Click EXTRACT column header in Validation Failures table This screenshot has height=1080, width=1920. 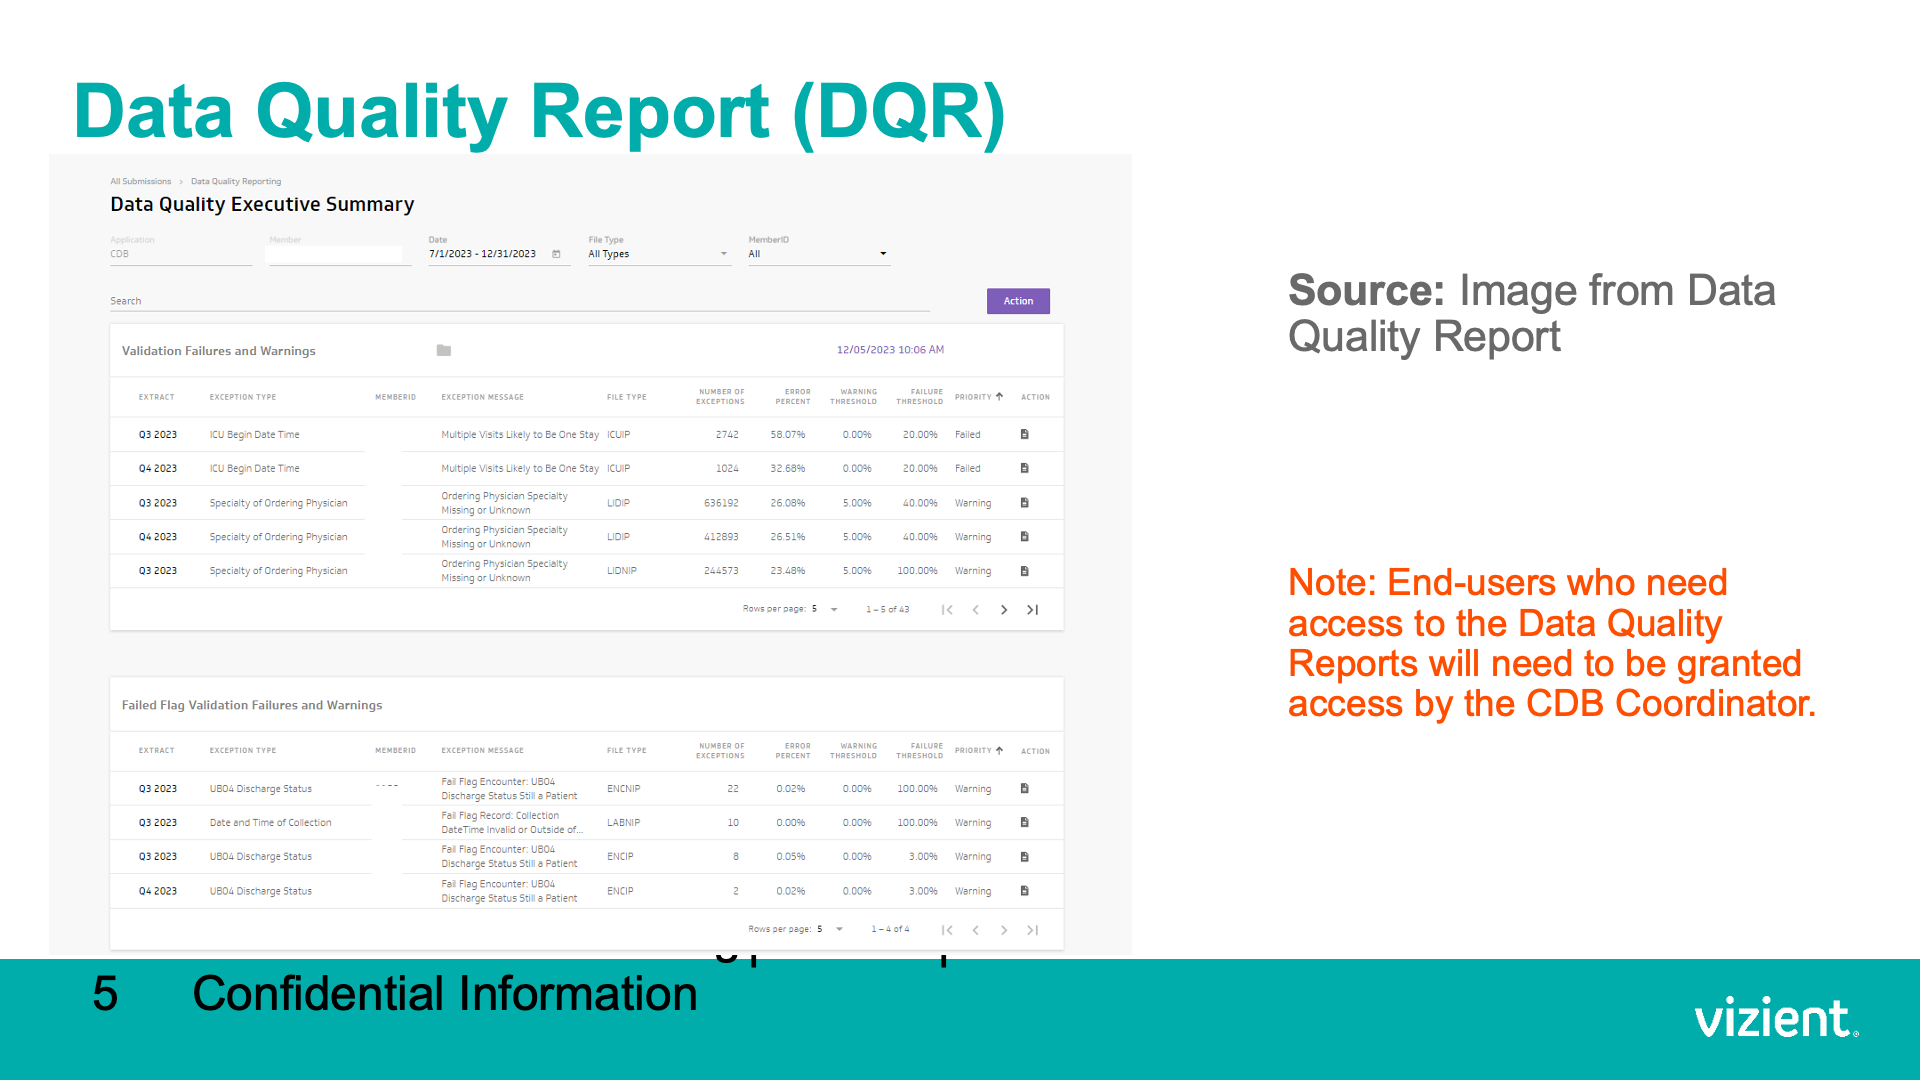click(156, 397)
